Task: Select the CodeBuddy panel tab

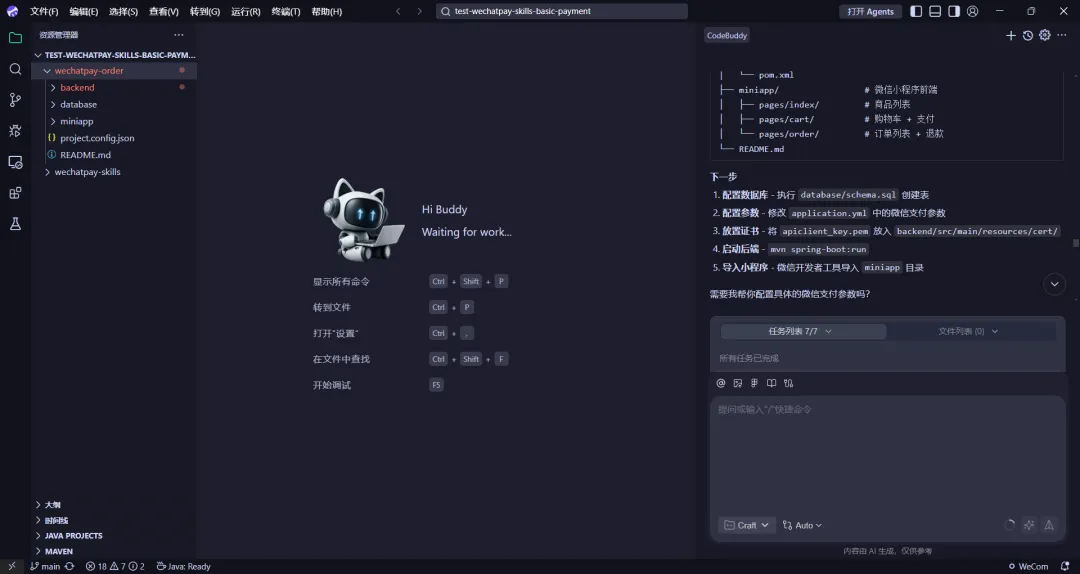Action: pyautogui.click(x=727, y=35)
